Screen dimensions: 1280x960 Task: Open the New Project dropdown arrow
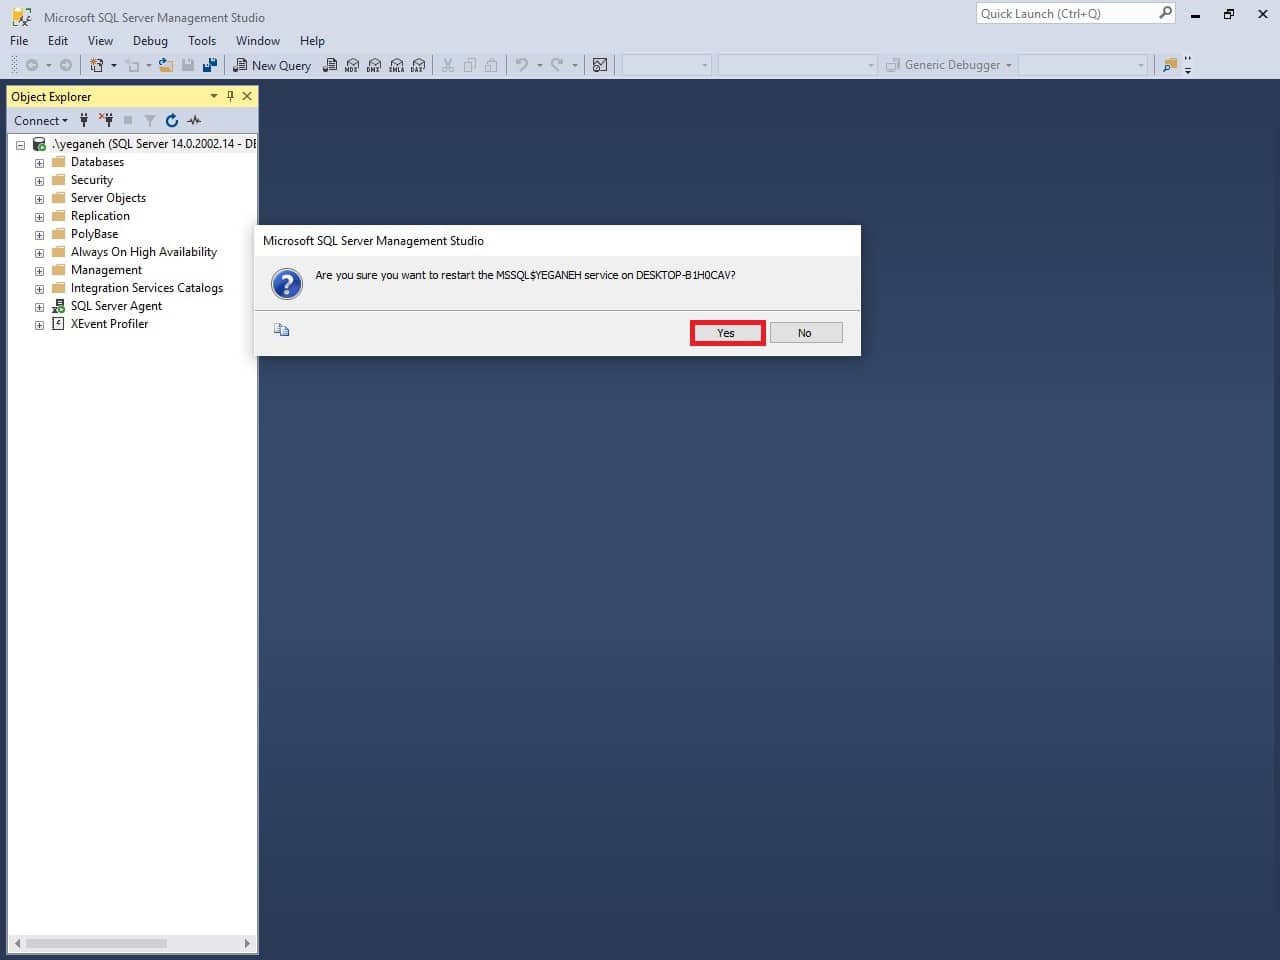tap(114, 65)
